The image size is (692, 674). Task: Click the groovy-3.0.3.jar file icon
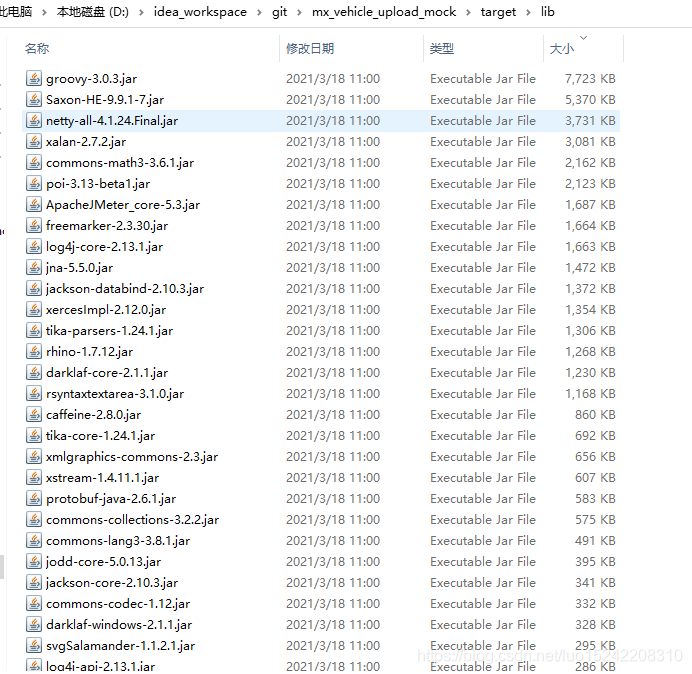pyautogui.click(x=34, y=79)
